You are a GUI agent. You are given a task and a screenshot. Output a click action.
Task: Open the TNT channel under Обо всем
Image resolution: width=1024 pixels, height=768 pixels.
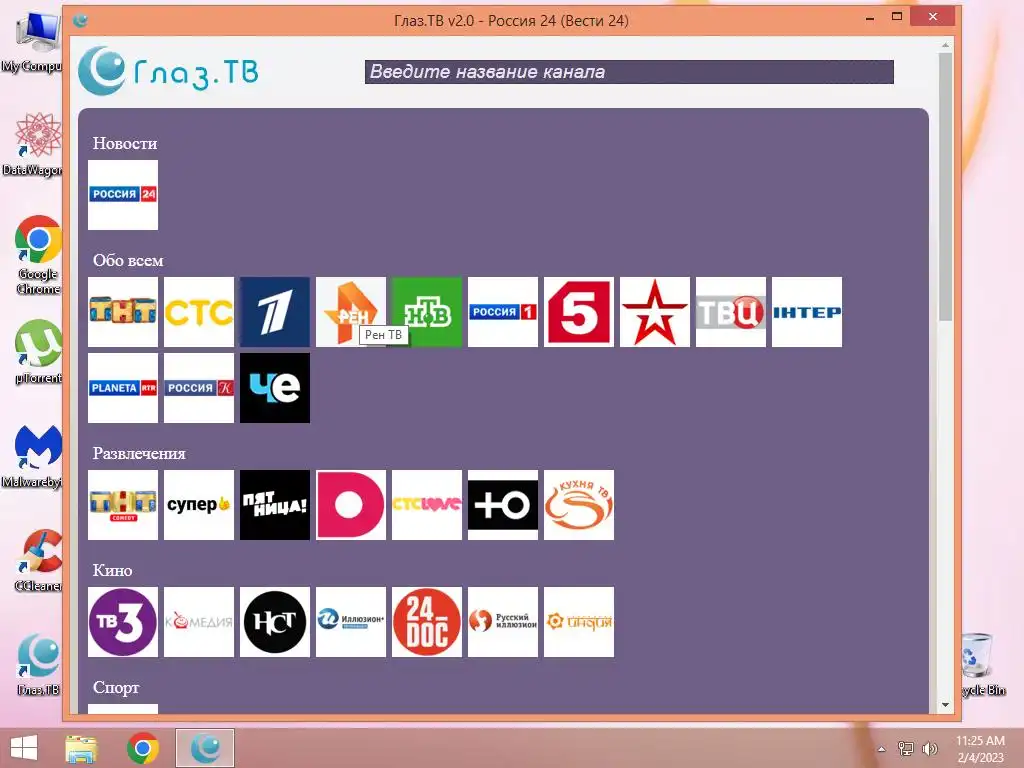(123, 312)
